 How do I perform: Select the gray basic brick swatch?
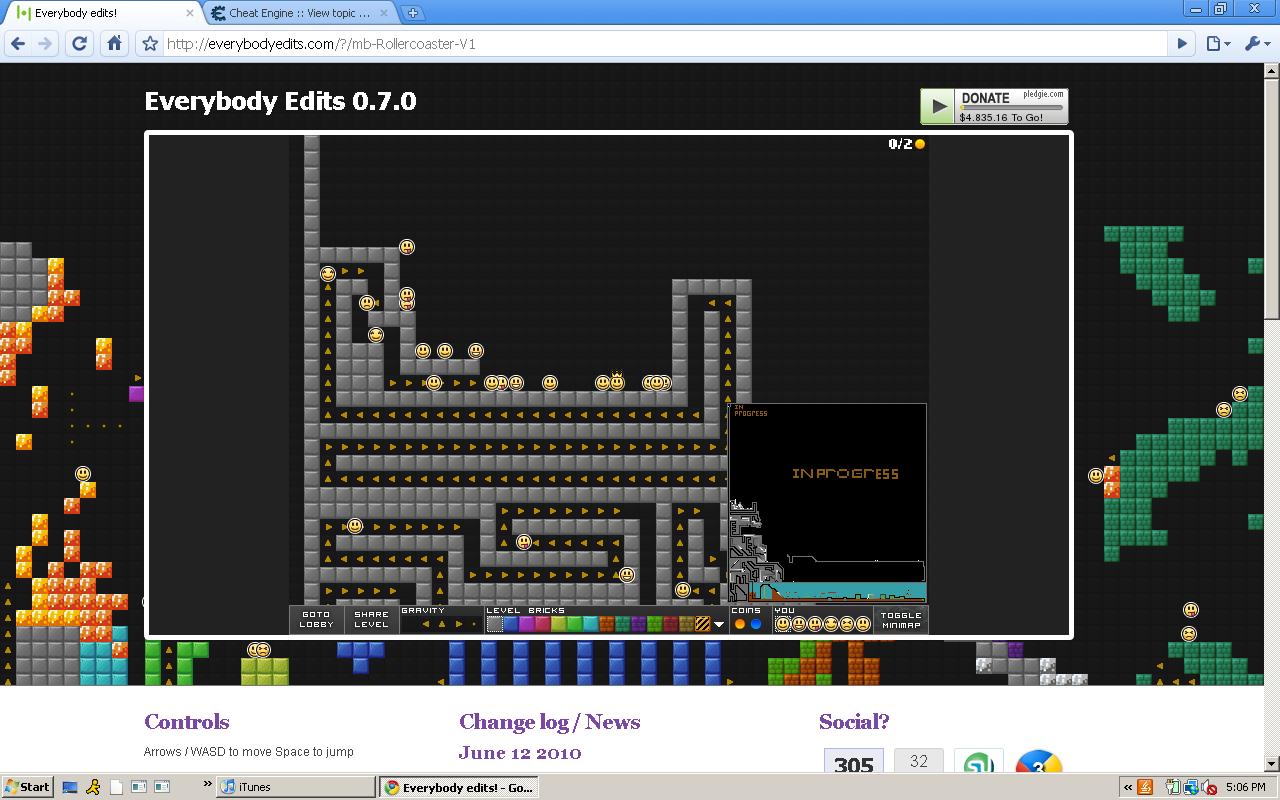tap(495, 624)
